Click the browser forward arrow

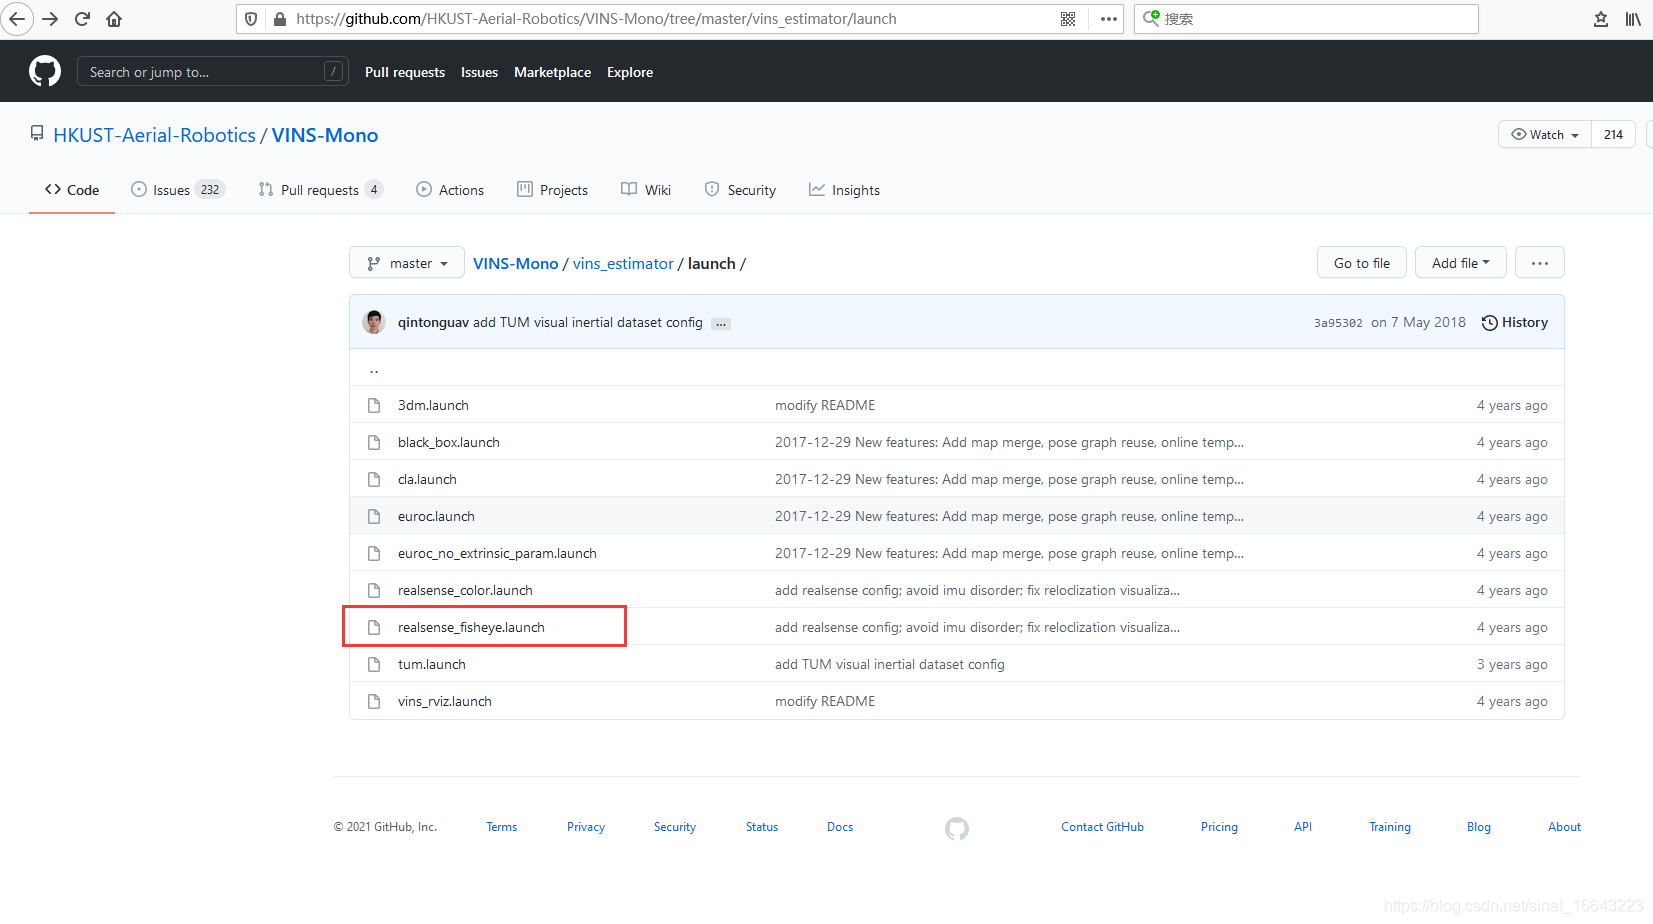point(50,19)
